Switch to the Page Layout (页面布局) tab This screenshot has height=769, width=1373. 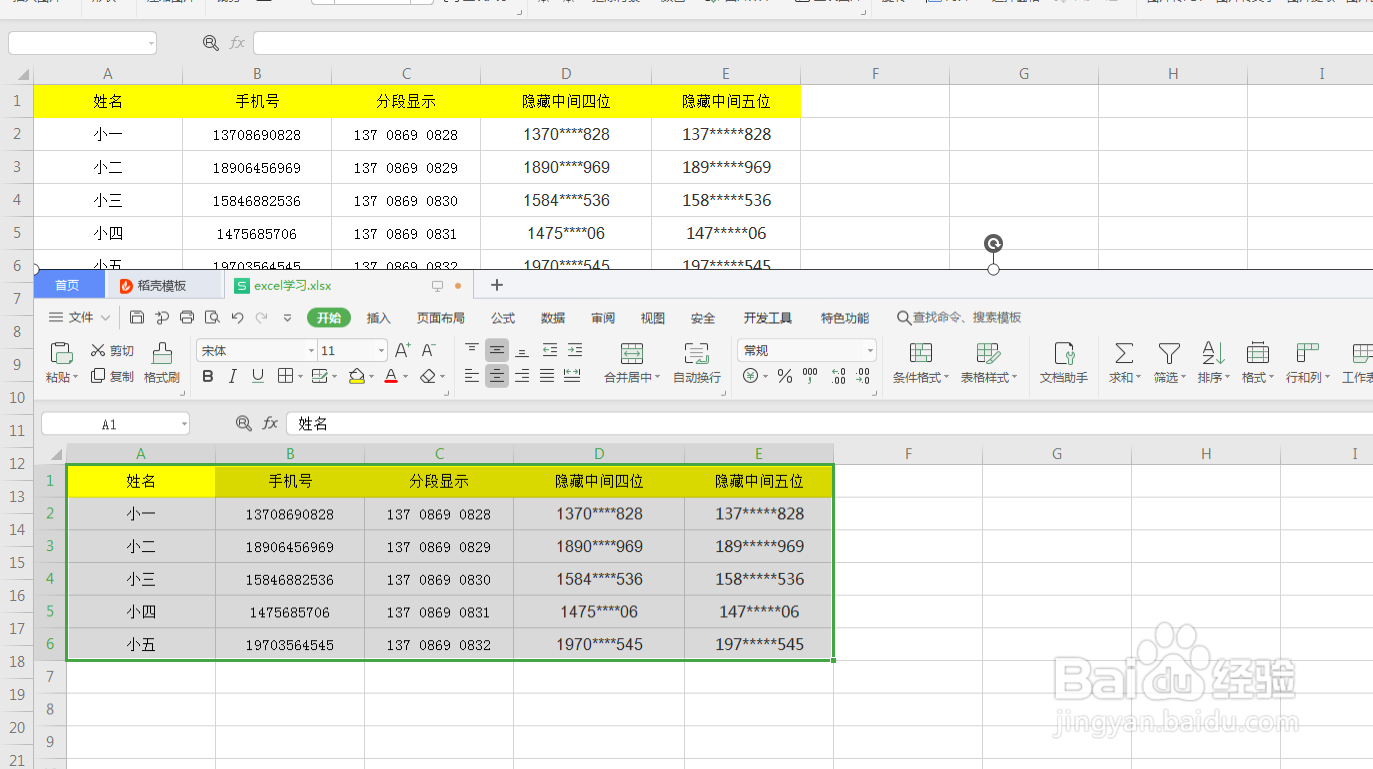[441, 318]
